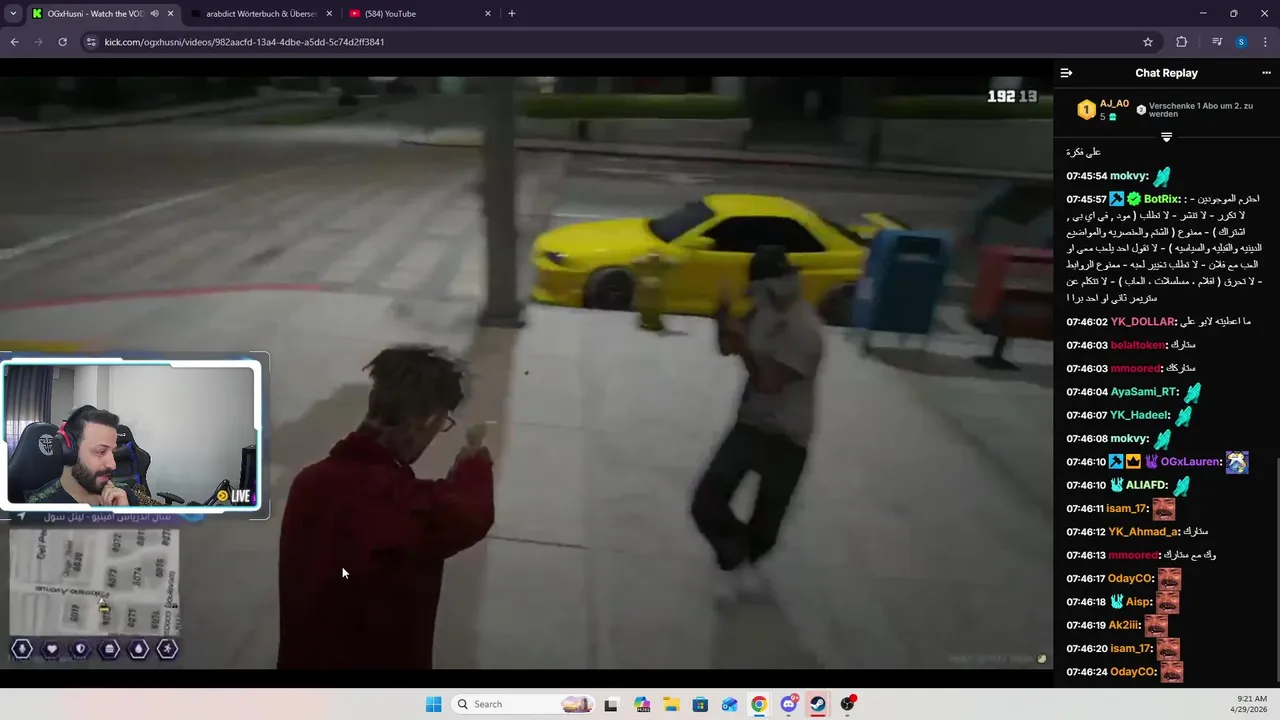Click emote in OdayCO's 07:46:24 message
Screen dimensions: 1280x720
(1171, 672)
